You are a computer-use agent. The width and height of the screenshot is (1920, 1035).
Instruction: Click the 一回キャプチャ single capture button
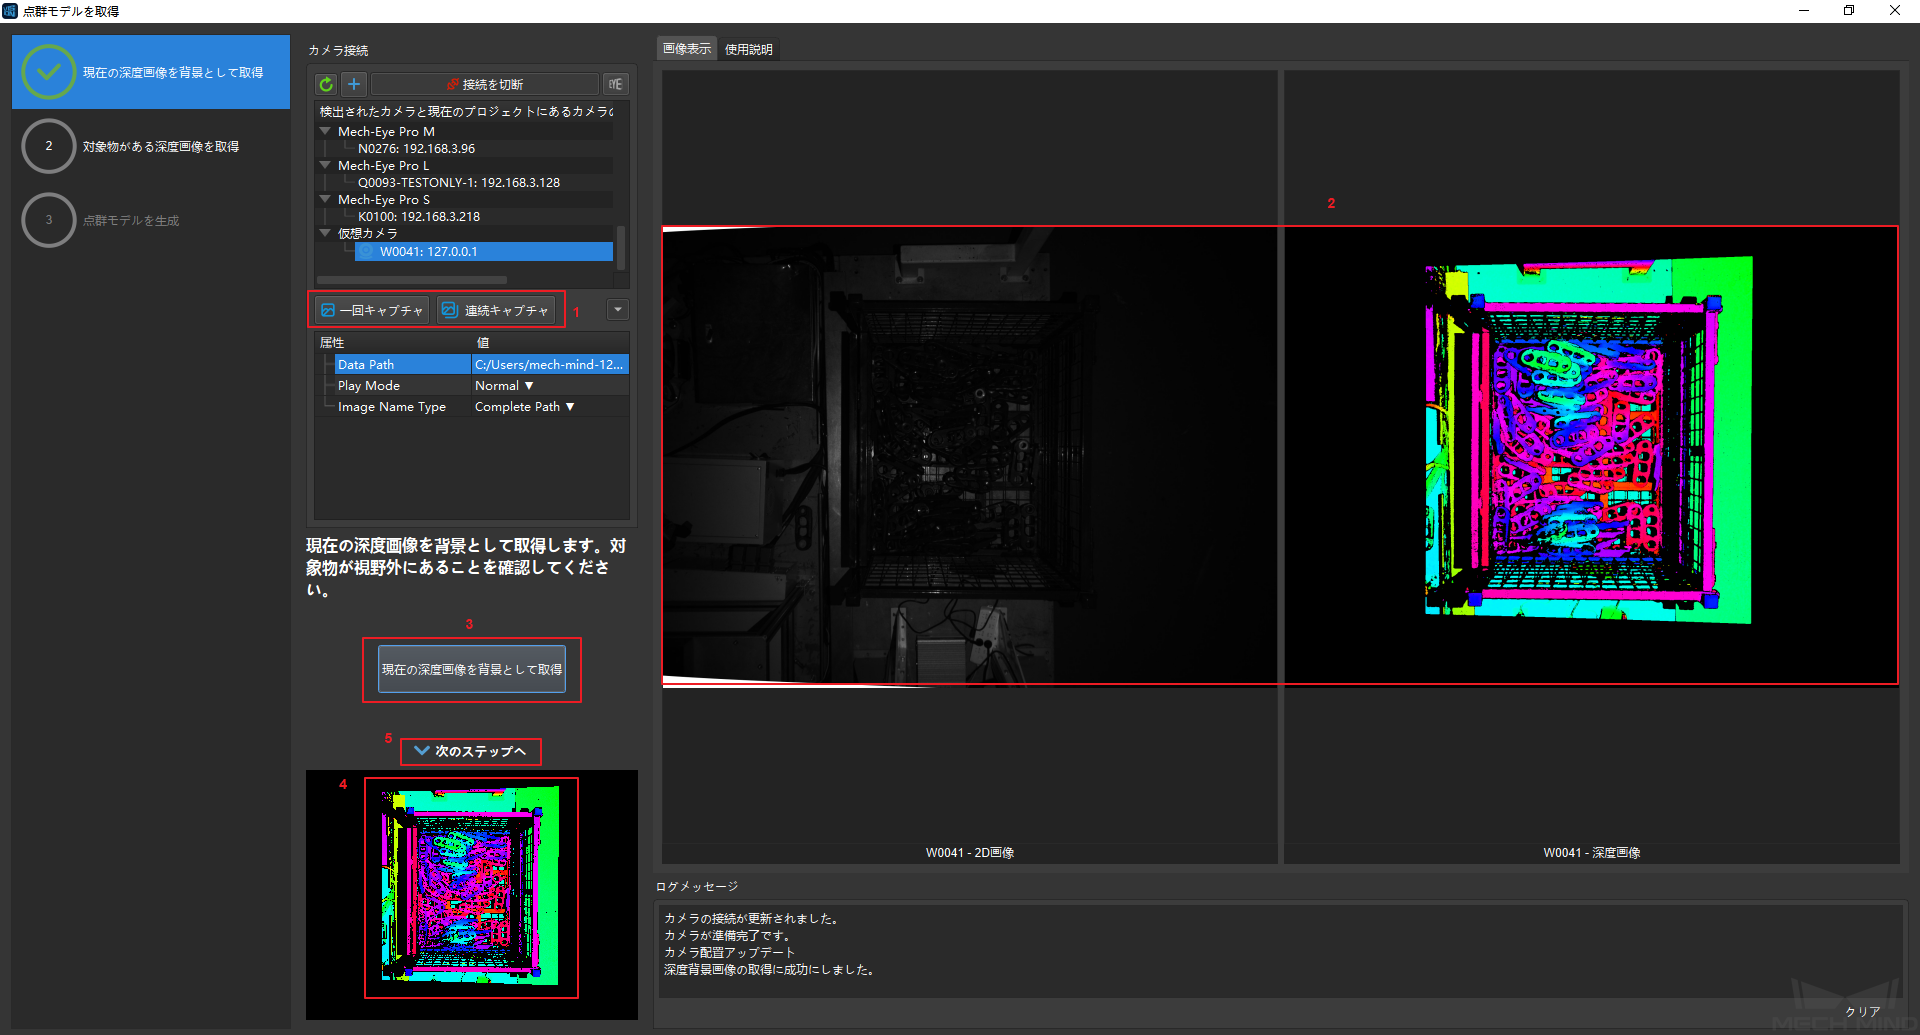tap(372, 311)
